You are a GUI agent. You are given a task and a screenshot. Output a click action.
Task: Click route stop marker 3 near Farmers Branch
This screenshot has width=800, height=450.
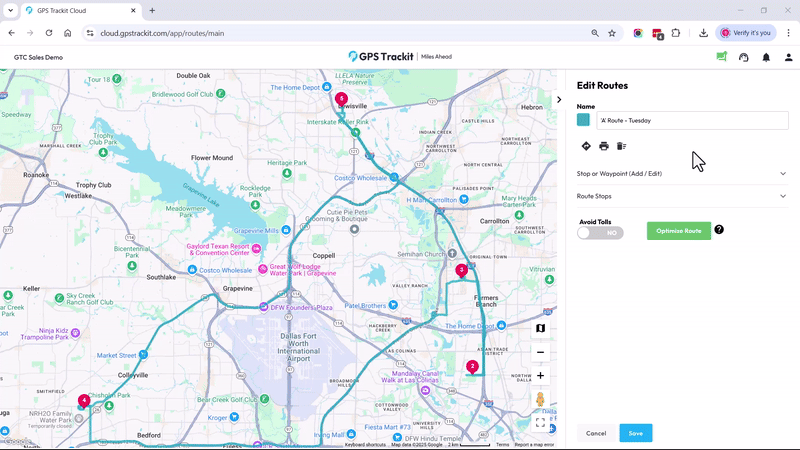tap(462, 270)
